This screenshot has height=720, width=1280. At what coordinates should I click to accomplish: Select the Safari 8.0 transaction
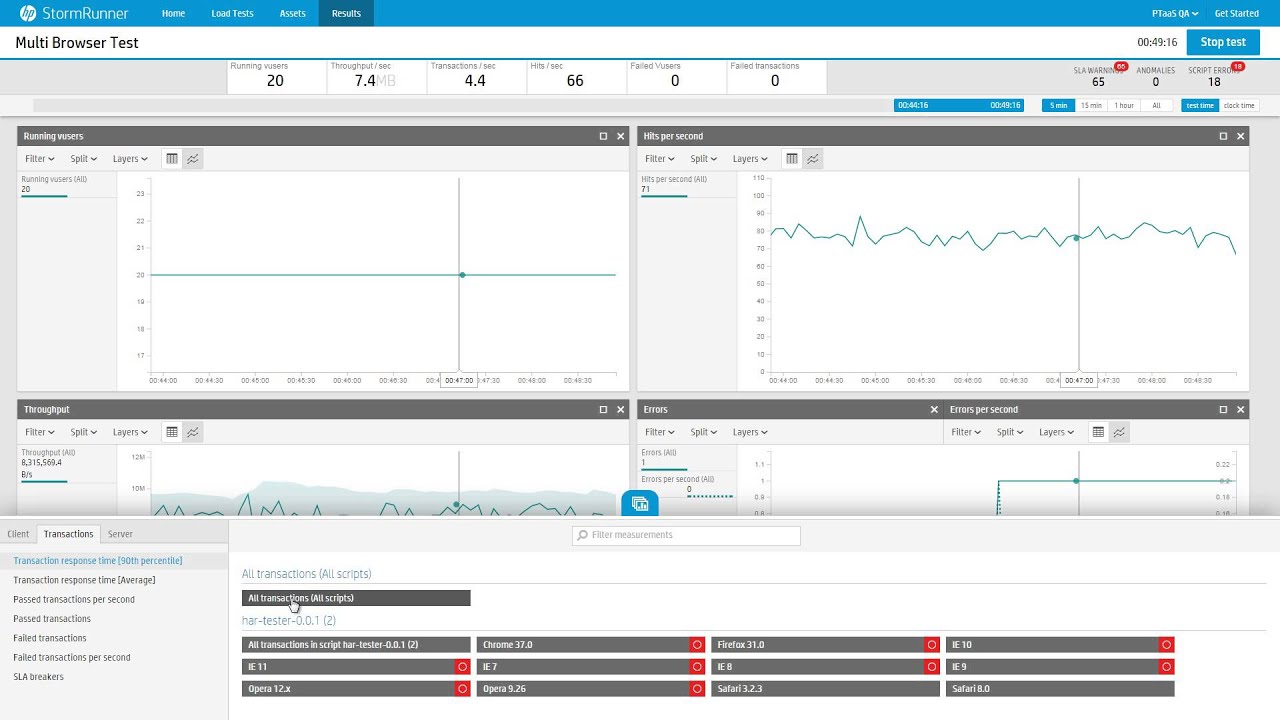(1060, 688)
